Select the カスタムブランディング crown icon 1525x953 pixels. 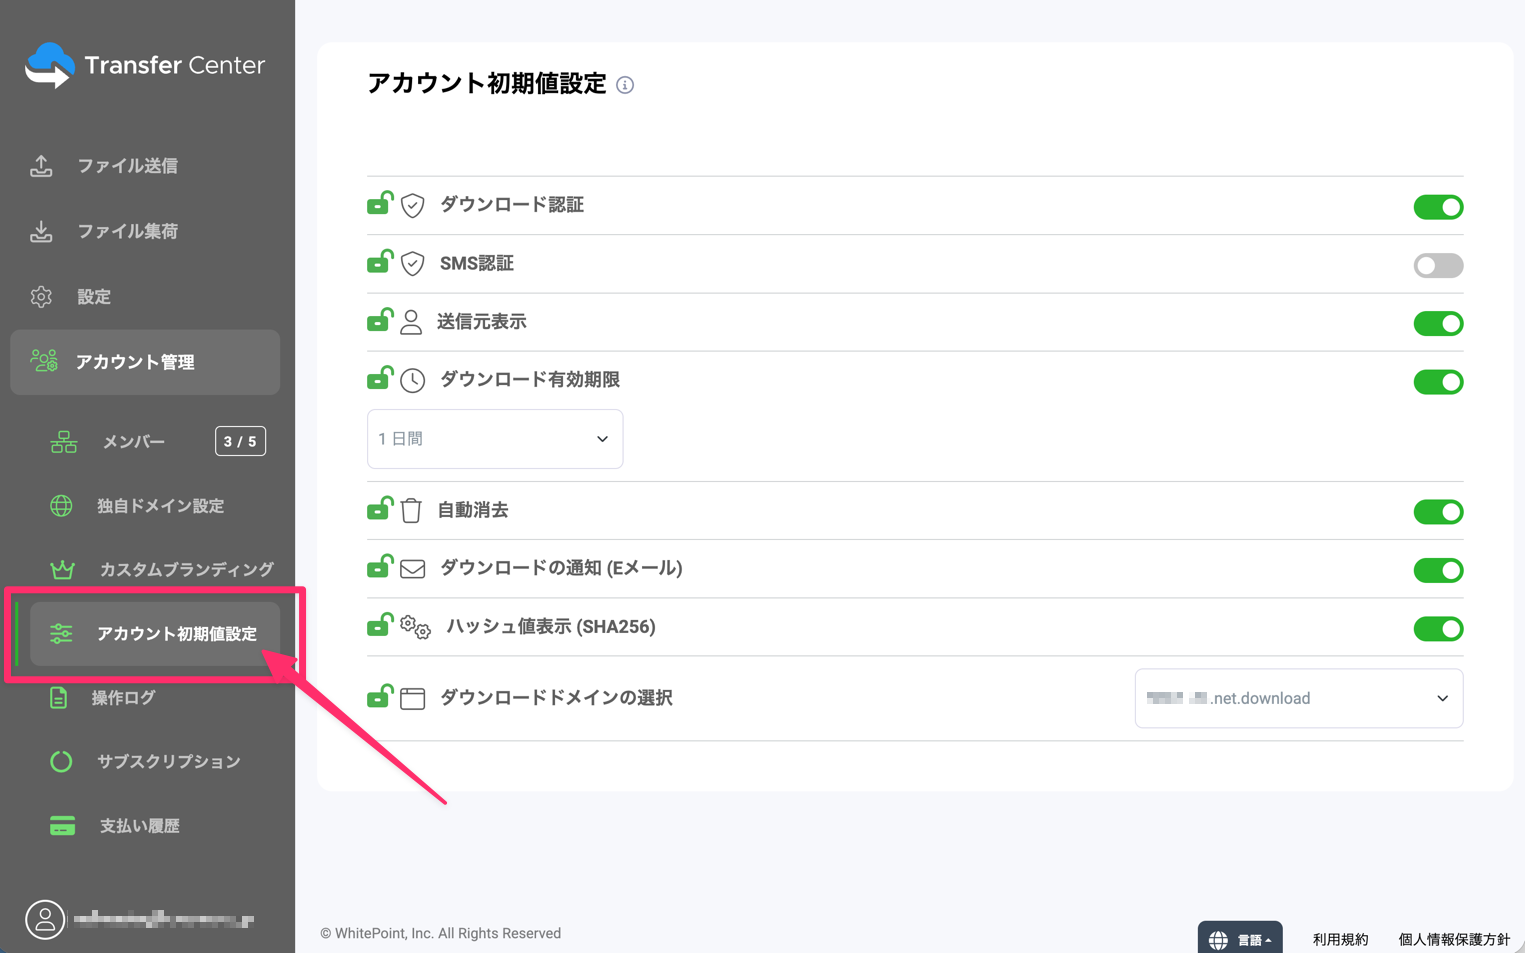click(x=62, y=569)
